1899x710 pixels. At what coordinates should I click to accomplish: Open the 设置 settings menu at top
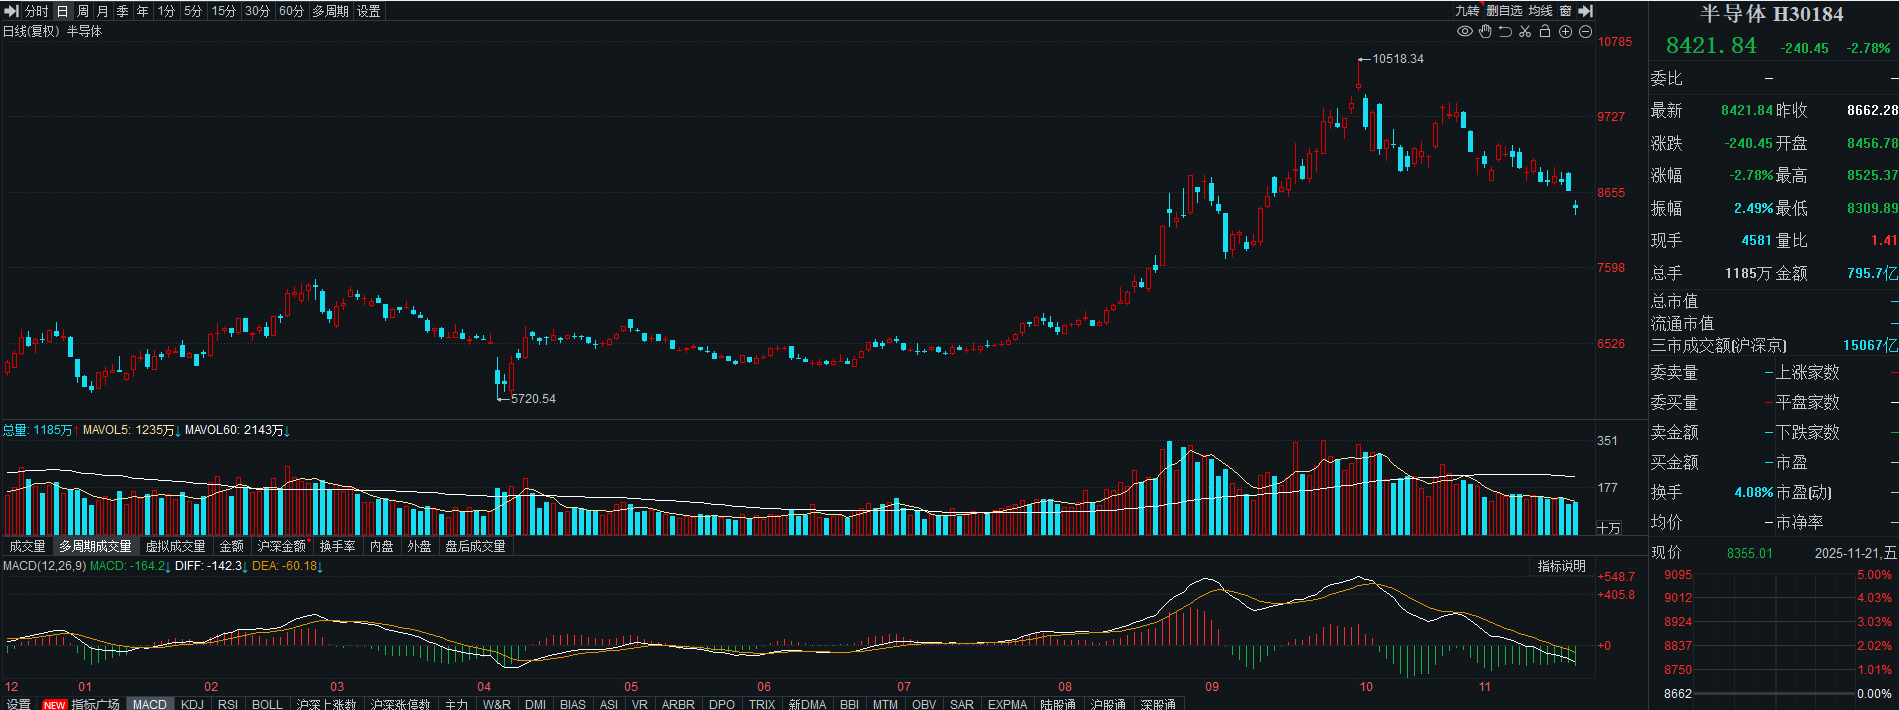[369, 11]
